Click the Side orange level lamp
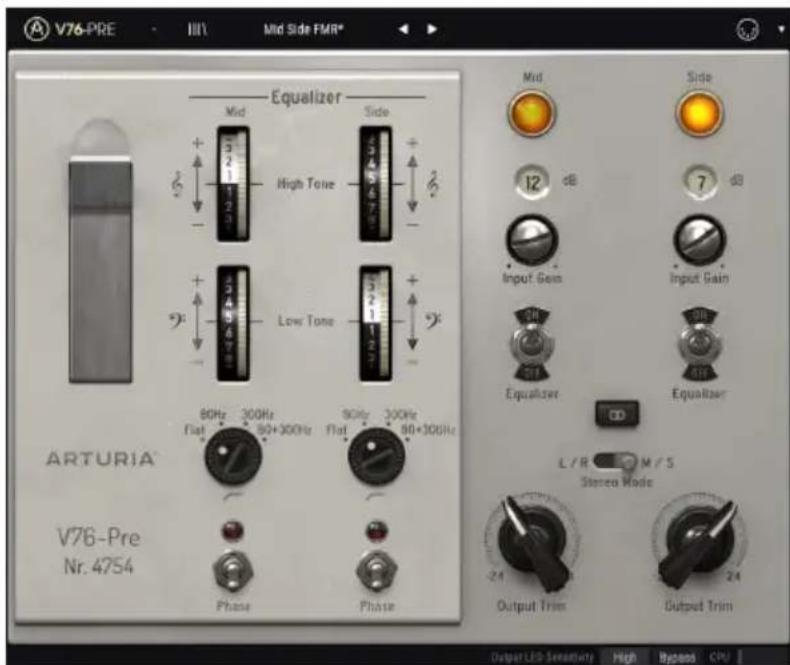790x665 pixels. click(x=699, y=114)
